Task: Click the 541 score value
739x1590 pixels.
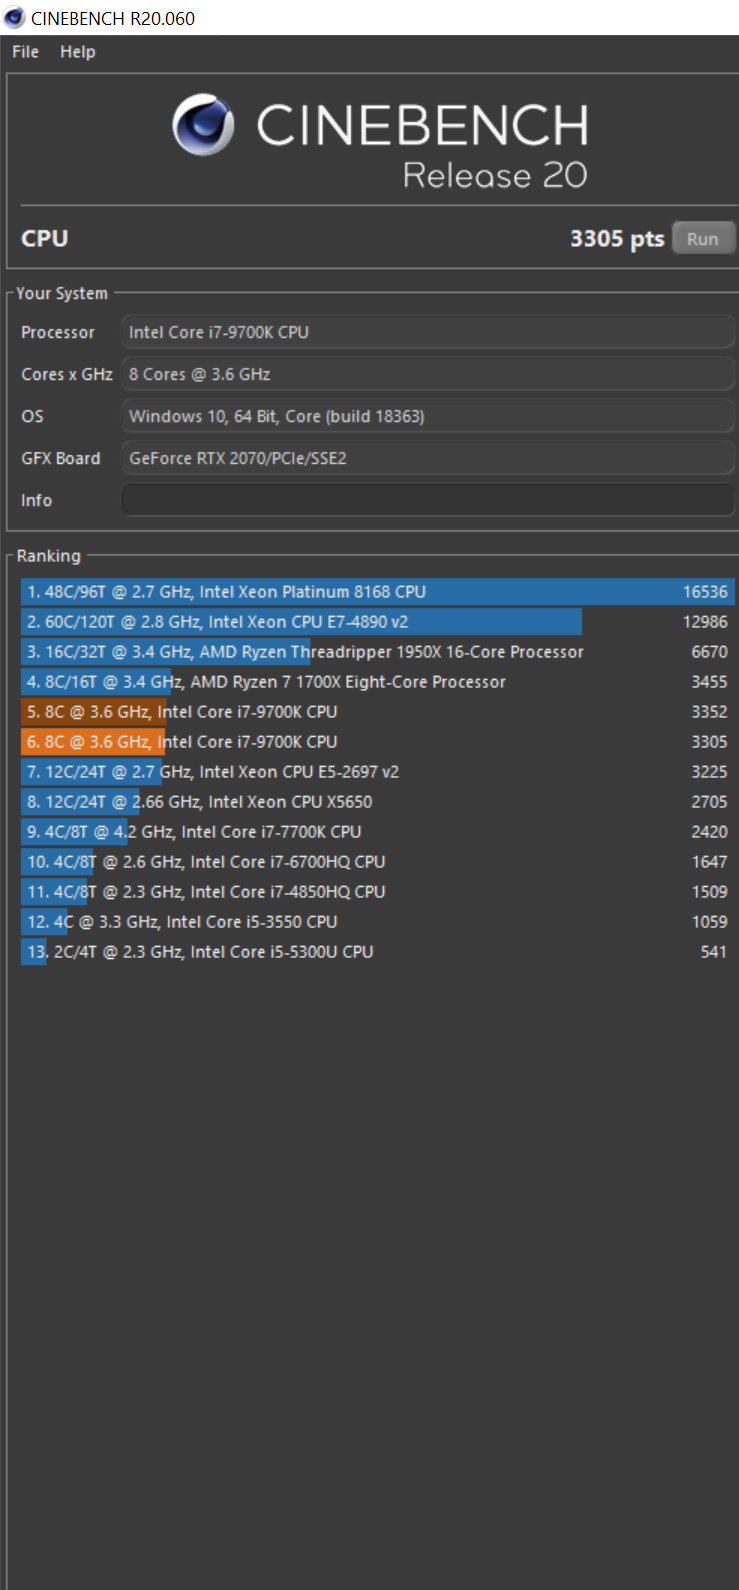Action: pos(713,952)
